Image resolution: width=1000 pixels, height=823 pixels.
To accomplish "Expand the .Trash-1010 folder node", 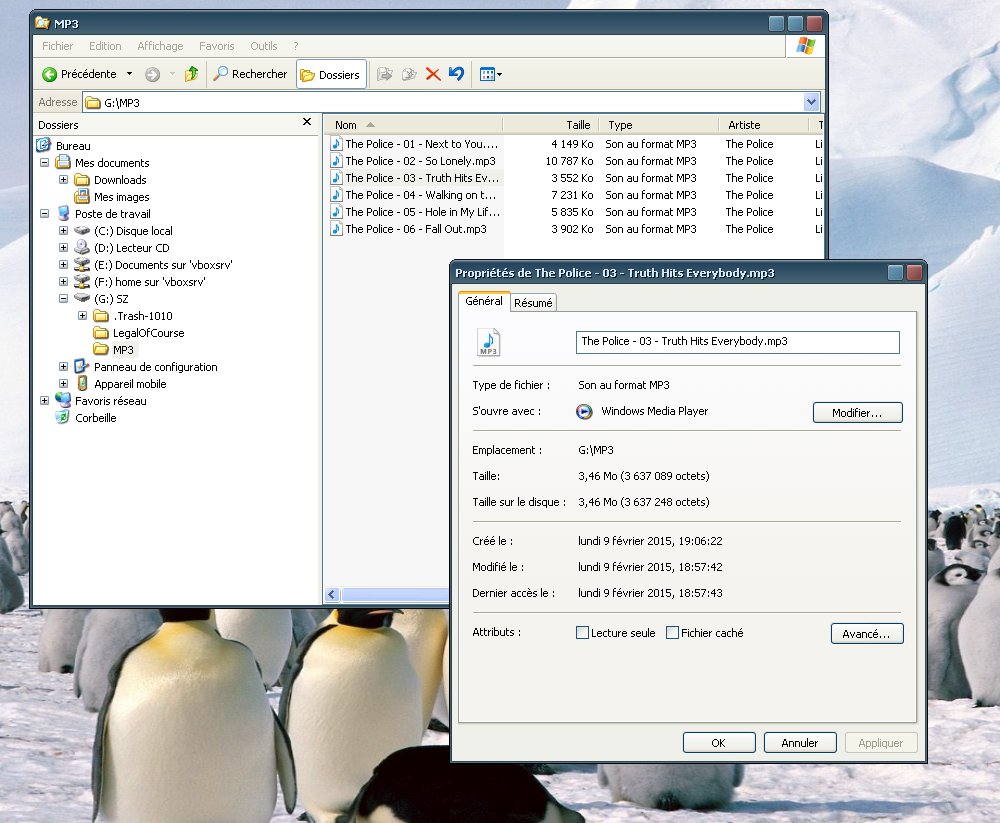I will coord(82,316).
